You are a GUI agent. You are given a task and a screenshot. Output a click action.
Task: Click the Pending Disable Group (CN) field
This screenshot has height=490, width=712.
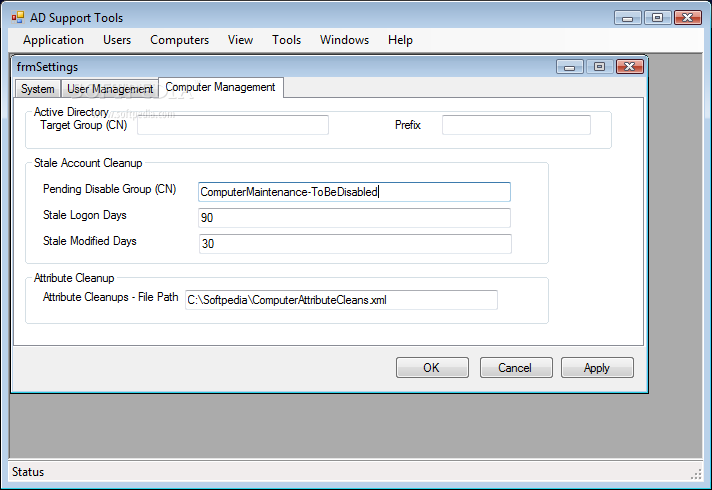pos(354,192)
